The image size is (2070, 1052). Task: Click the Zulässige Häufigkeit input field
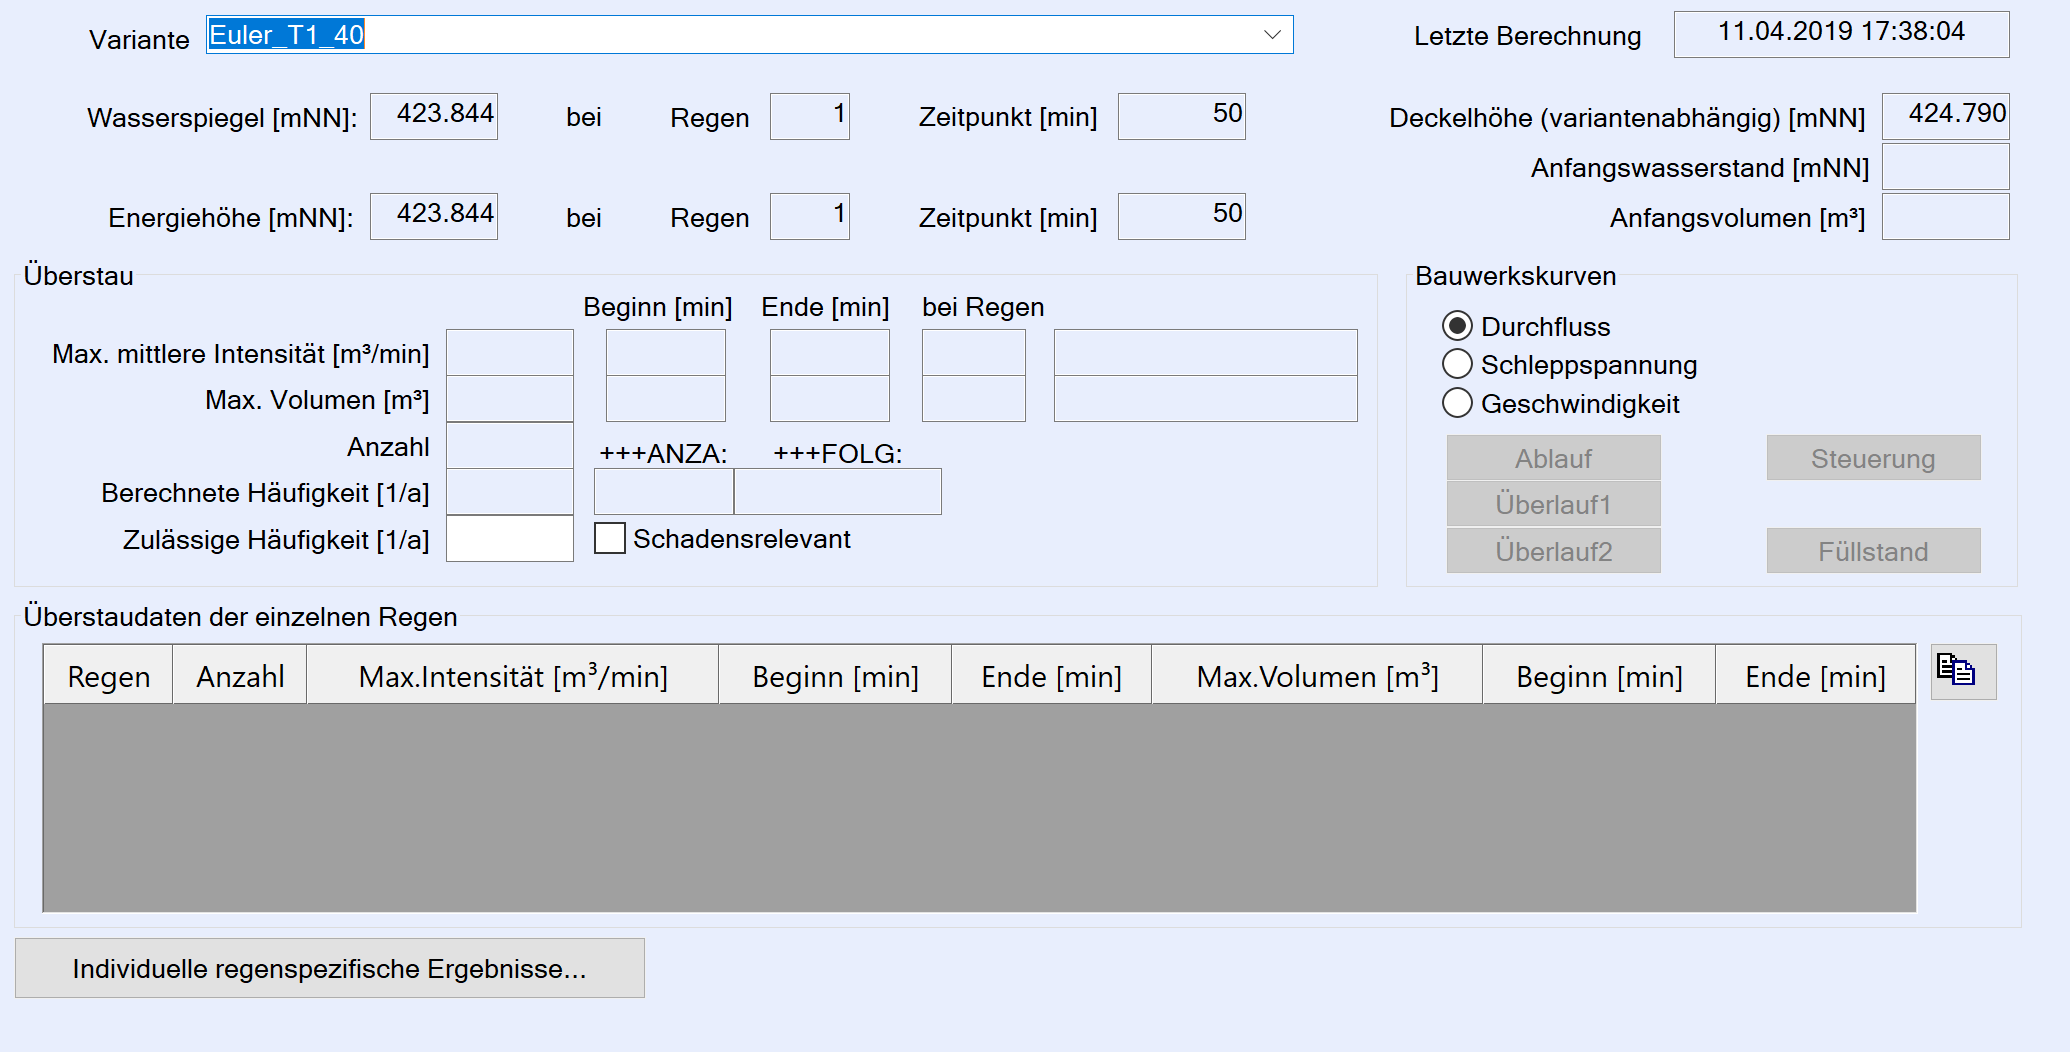(509, 539)
